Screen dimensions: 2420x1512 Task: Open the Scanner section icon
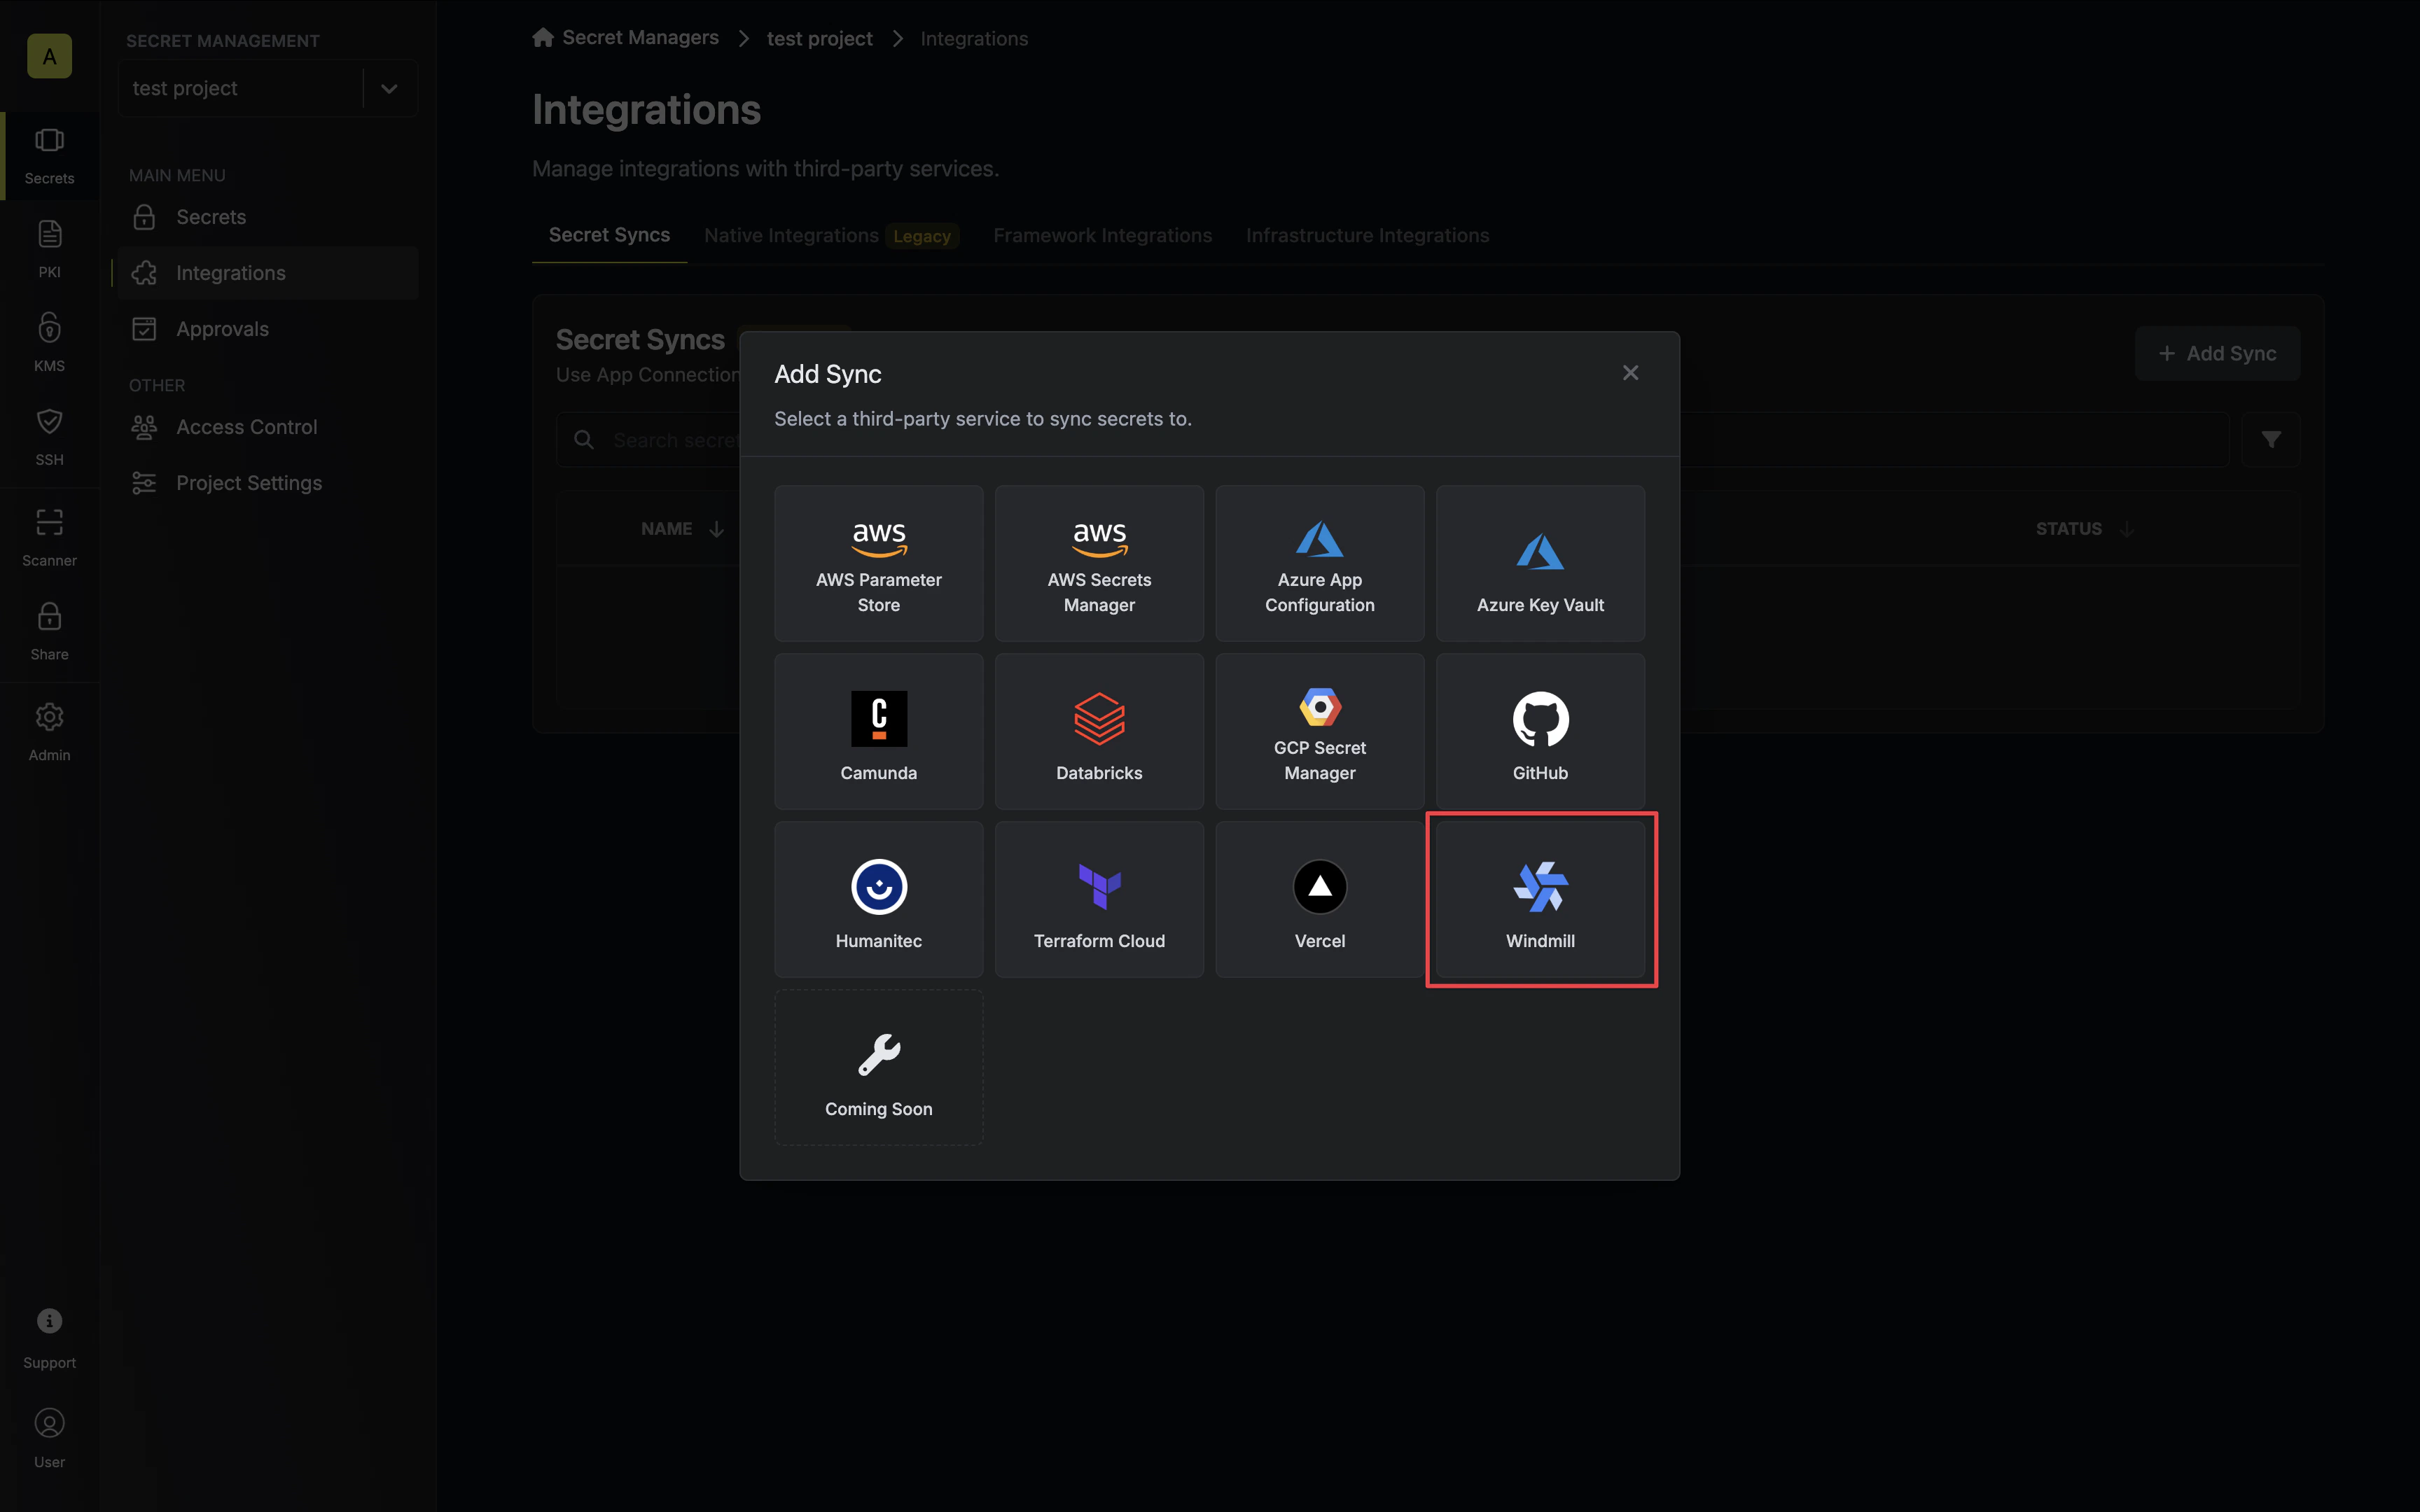click(49, 538)
